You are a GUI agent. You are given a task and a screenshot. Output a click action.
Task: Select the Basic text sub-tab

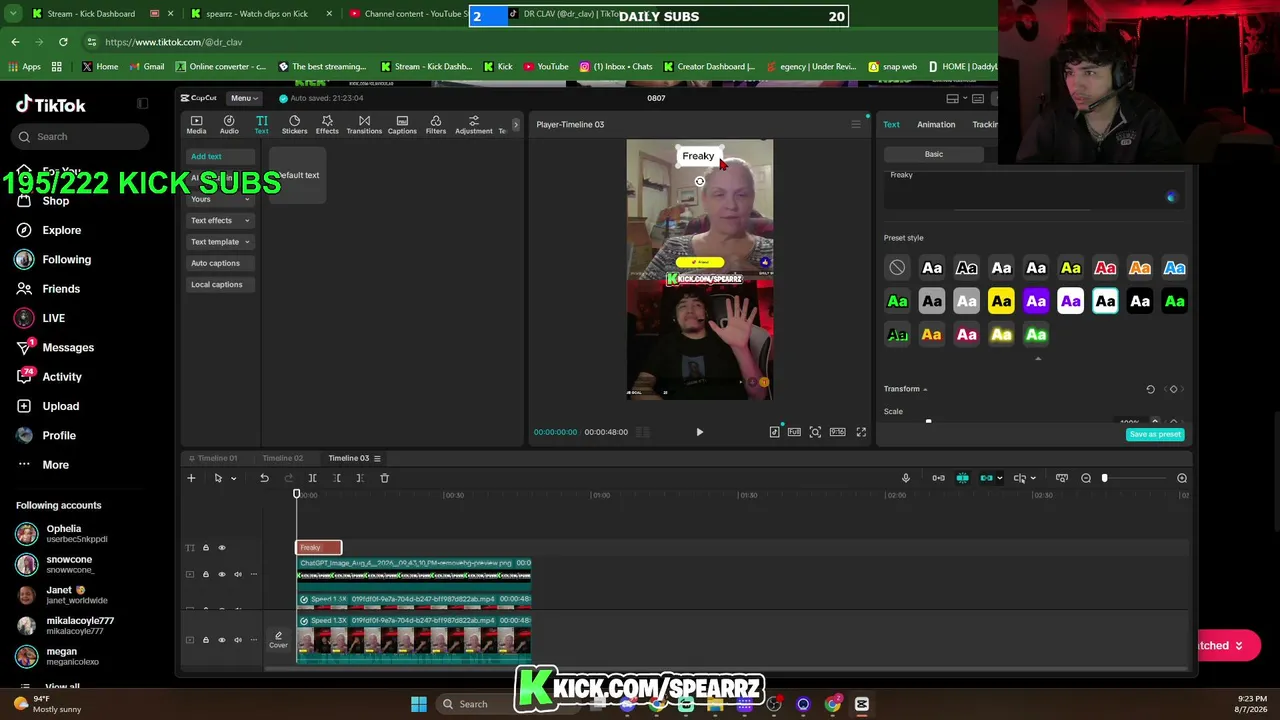tap(933, 154)
